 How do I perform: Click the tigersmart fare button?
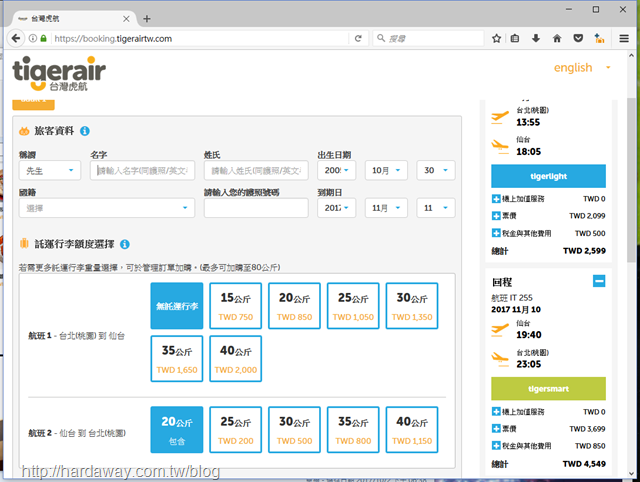pos(548,389)
